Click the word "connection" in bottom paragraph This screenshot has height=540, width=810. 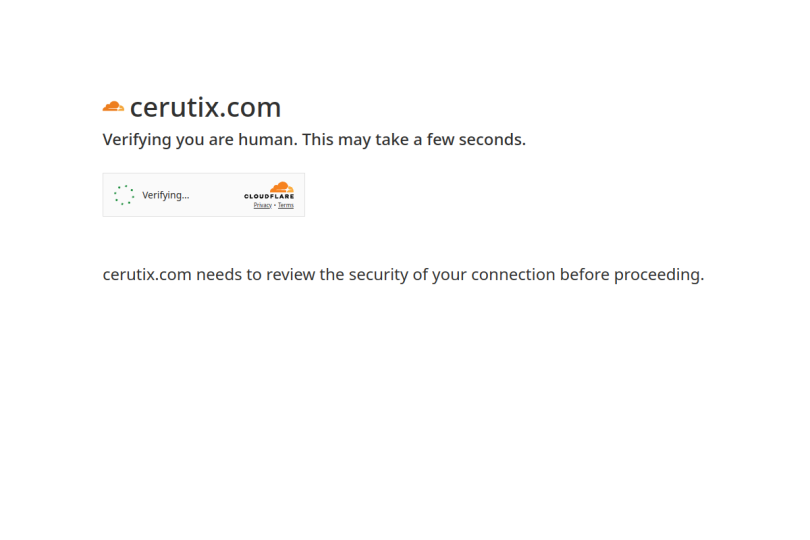pyautogui.click(x=513, y=274)
